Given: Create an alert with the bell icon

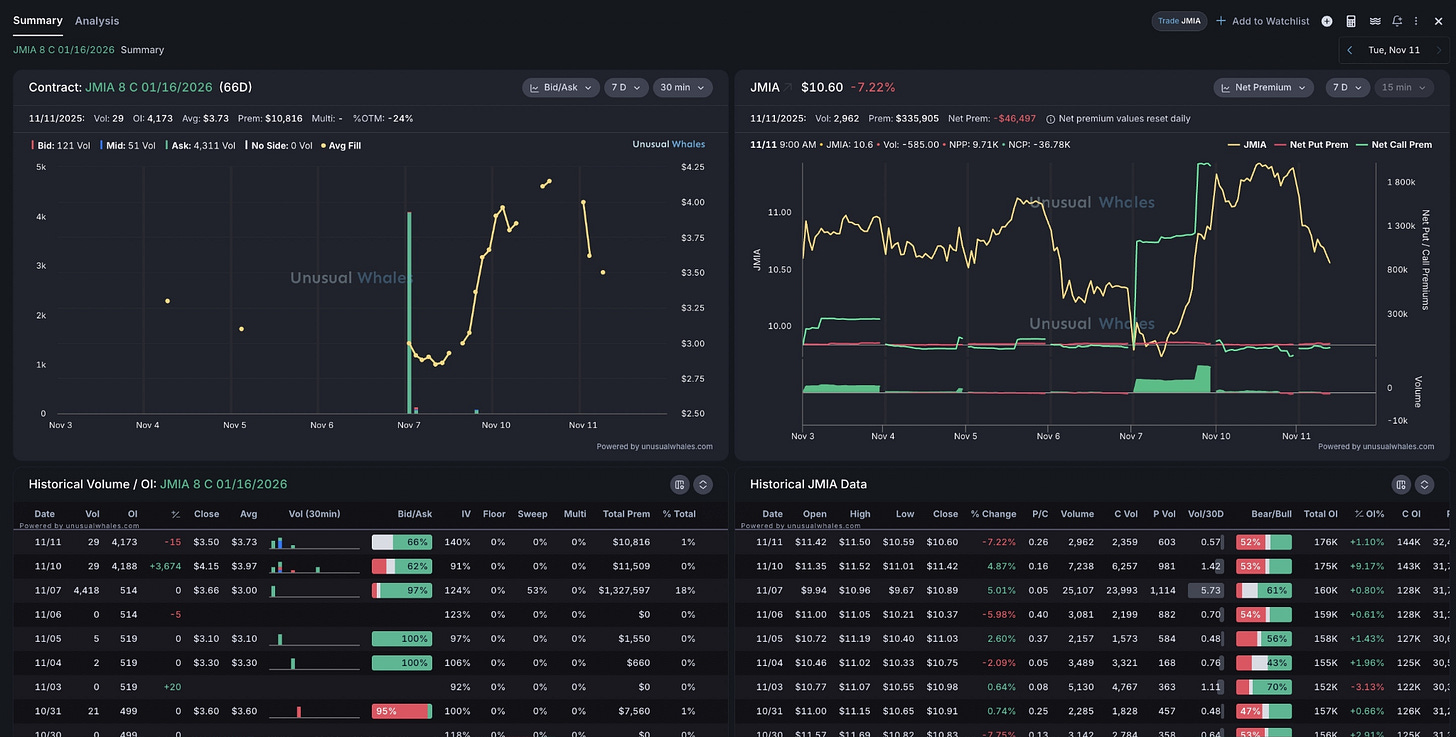Looking at the screenshot, I should point(1397,21).
